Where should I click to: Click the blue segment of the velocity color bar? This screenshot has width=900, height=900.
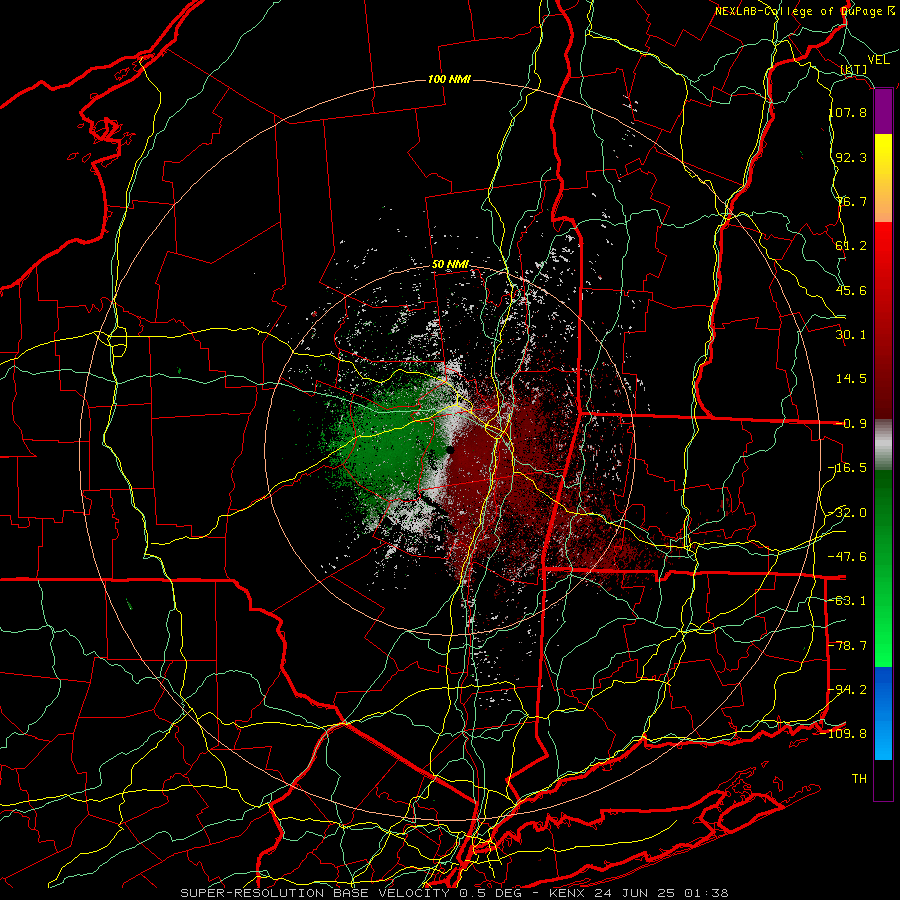[883, 713]
